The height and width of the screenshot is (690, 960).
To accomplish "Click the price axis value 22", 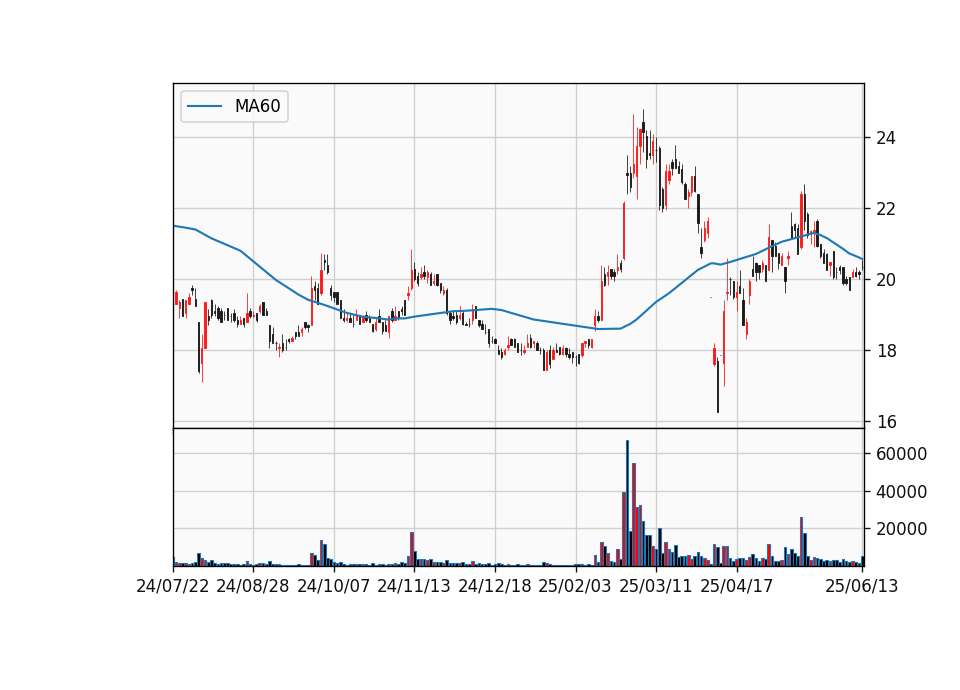I will 885,209.
